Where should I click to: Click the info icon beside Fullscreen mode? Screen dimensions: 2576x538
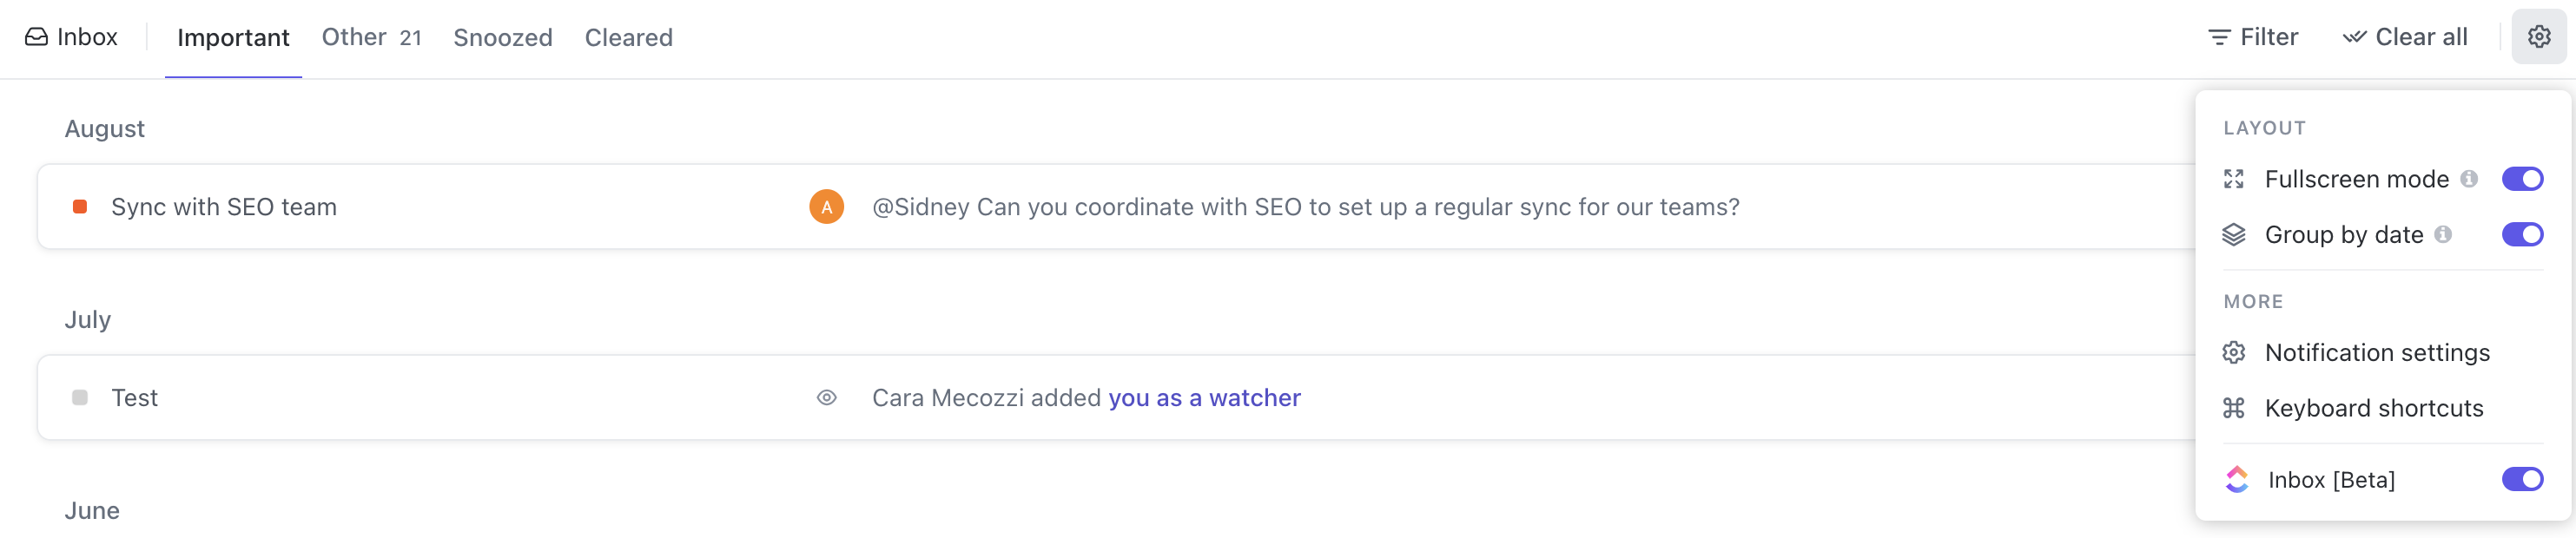coord(2469,179)
